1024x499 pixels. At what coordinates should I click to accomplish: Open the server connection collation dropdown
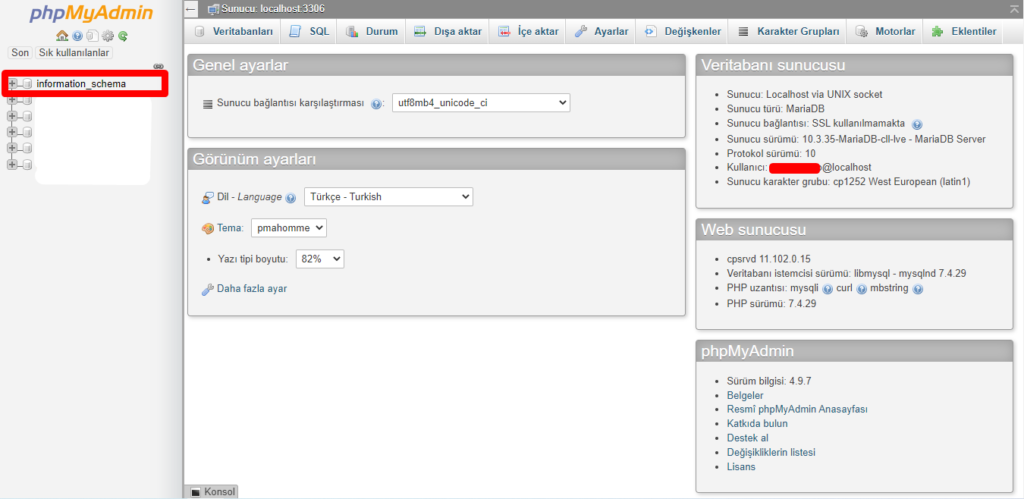coord(480,103)
